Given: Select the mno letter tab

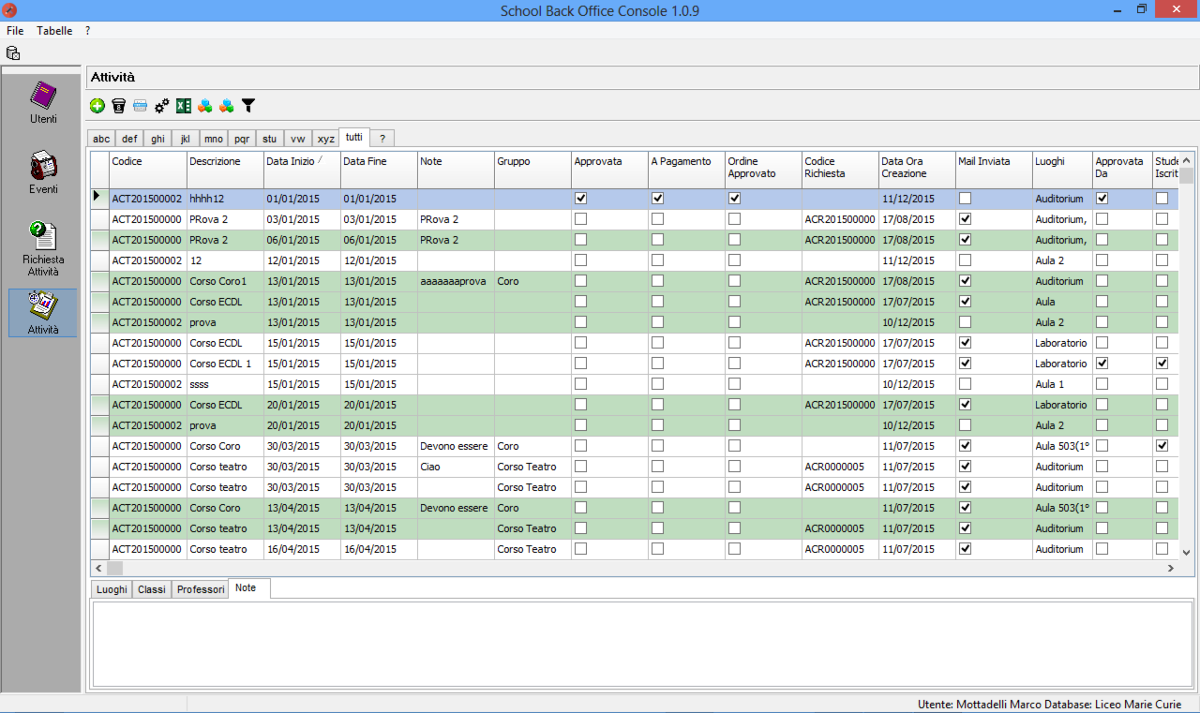Looking at the screenshot, I should pos(213,139).
